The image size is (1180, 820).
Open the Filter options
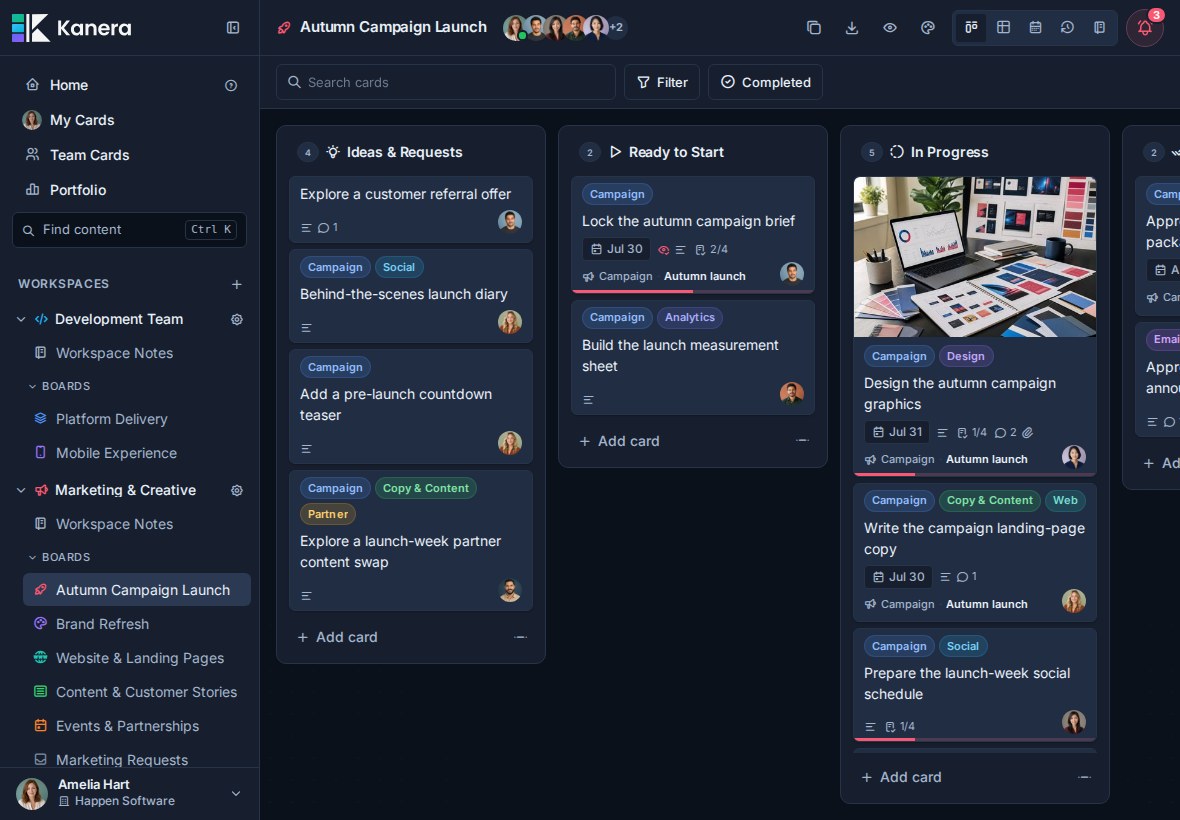click(662, 82)
